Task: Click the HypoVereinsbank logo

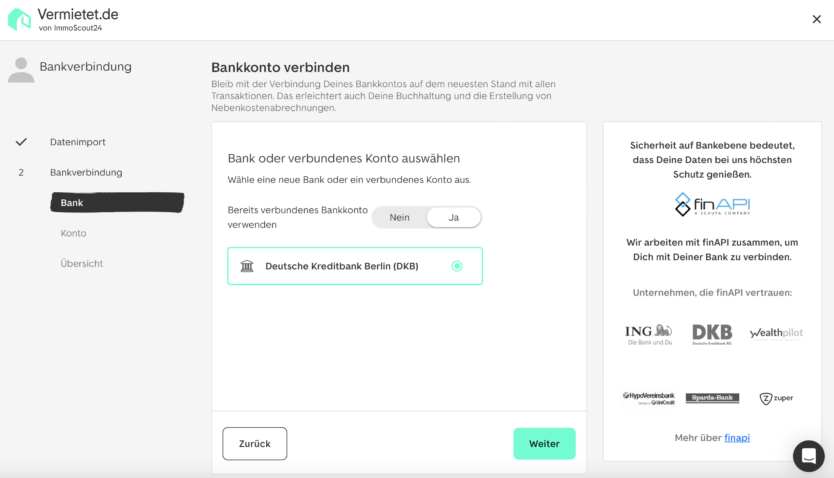Action: [648, 398]
